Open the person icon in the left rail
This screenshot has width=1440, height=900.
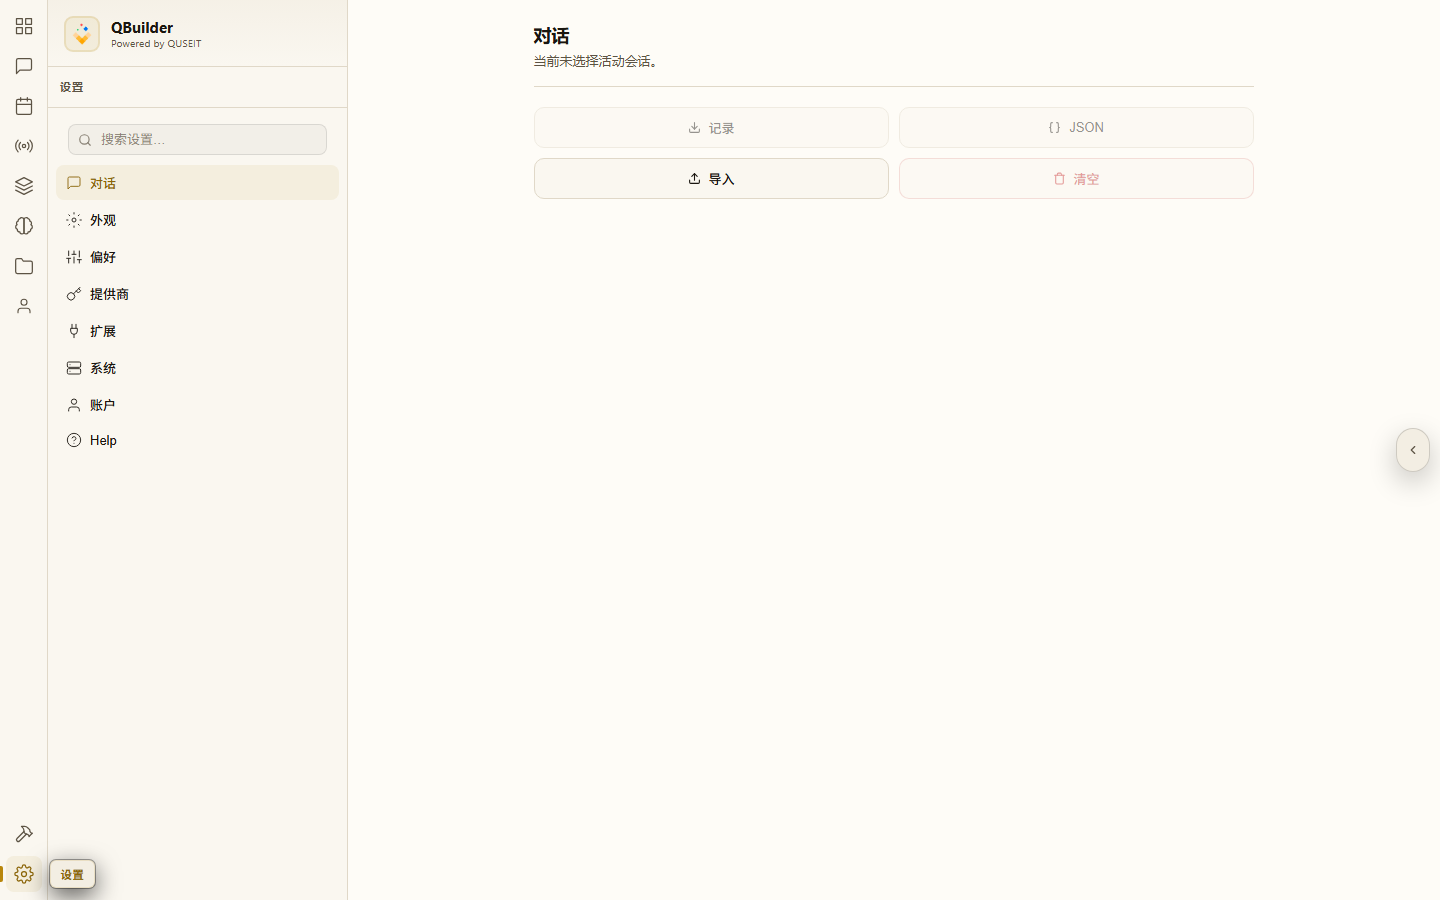click(24, 306)
